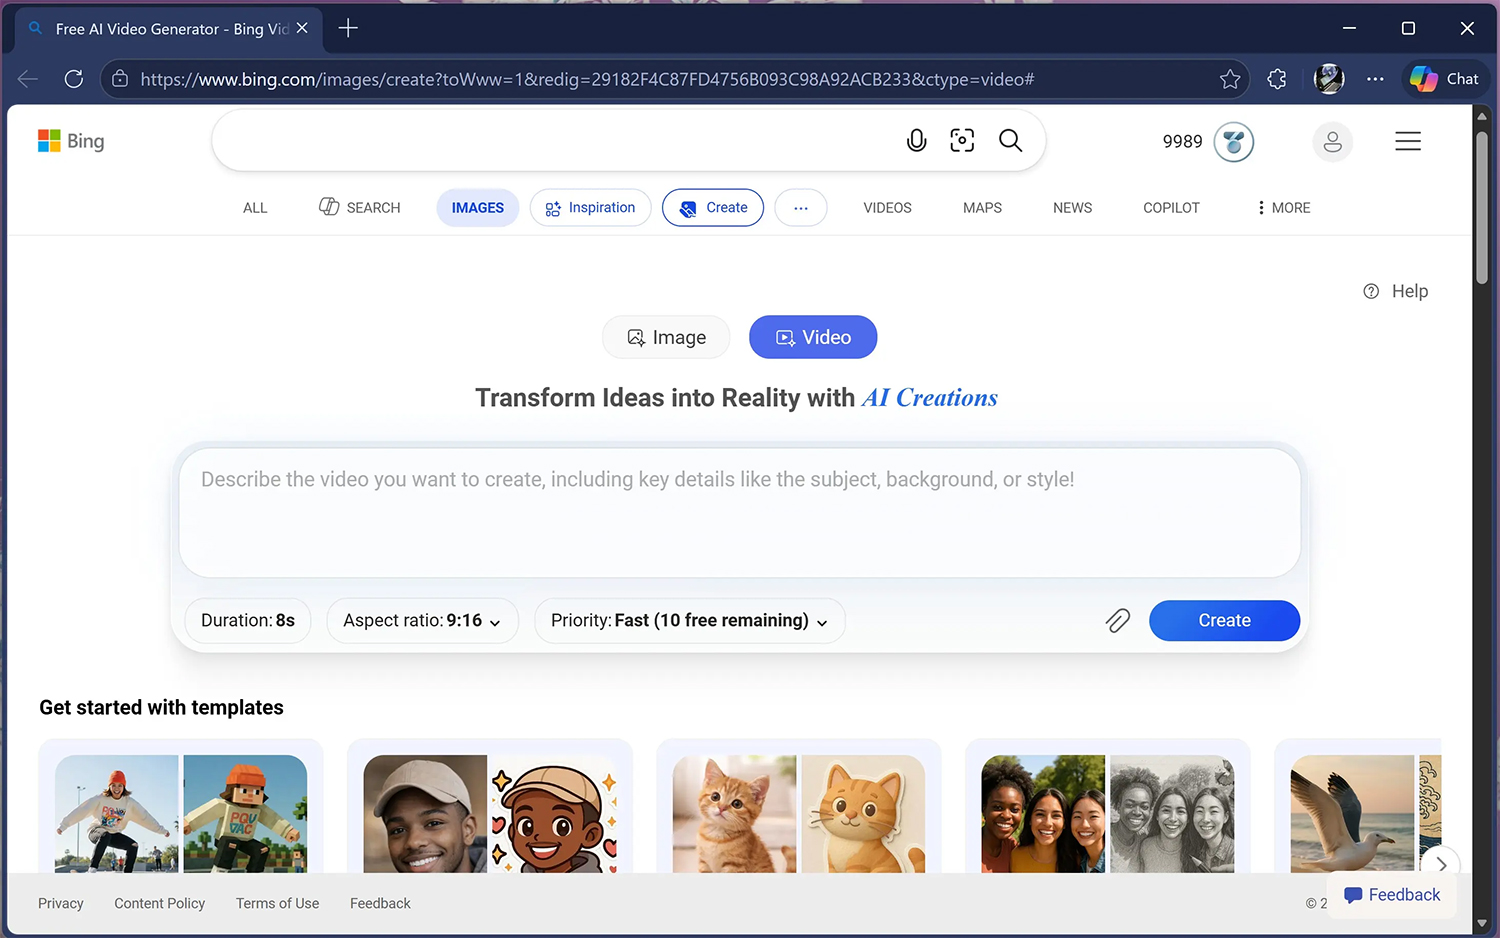Change the Duration 8s setting
This screenshot has height=938, width=1500.
pyautogui.click(x=248, y=621)
